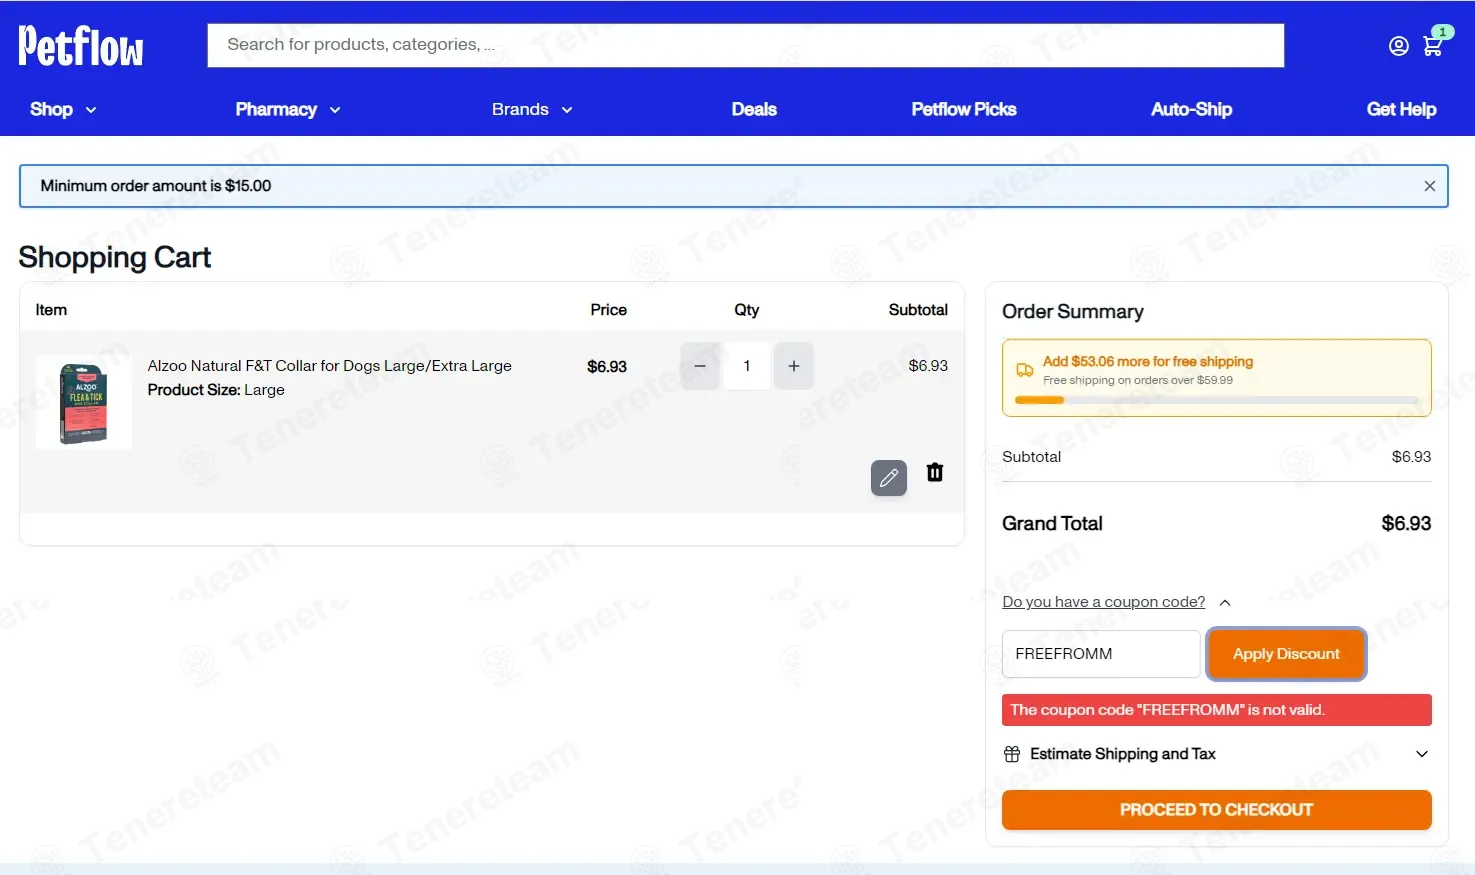The image size is (1475, 875).
Task: Click the Order Summary heading
Action: 1073,312
